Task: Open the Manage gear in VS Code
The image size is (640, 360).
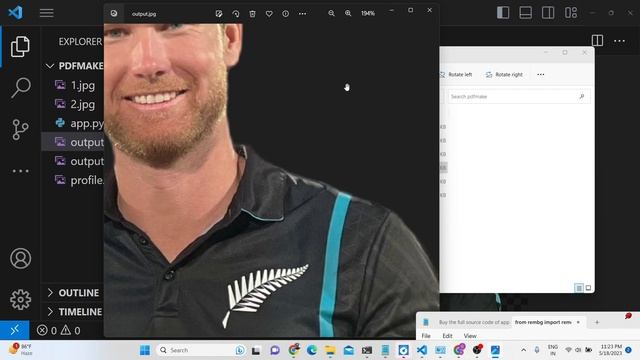Action: coord(20,300)
